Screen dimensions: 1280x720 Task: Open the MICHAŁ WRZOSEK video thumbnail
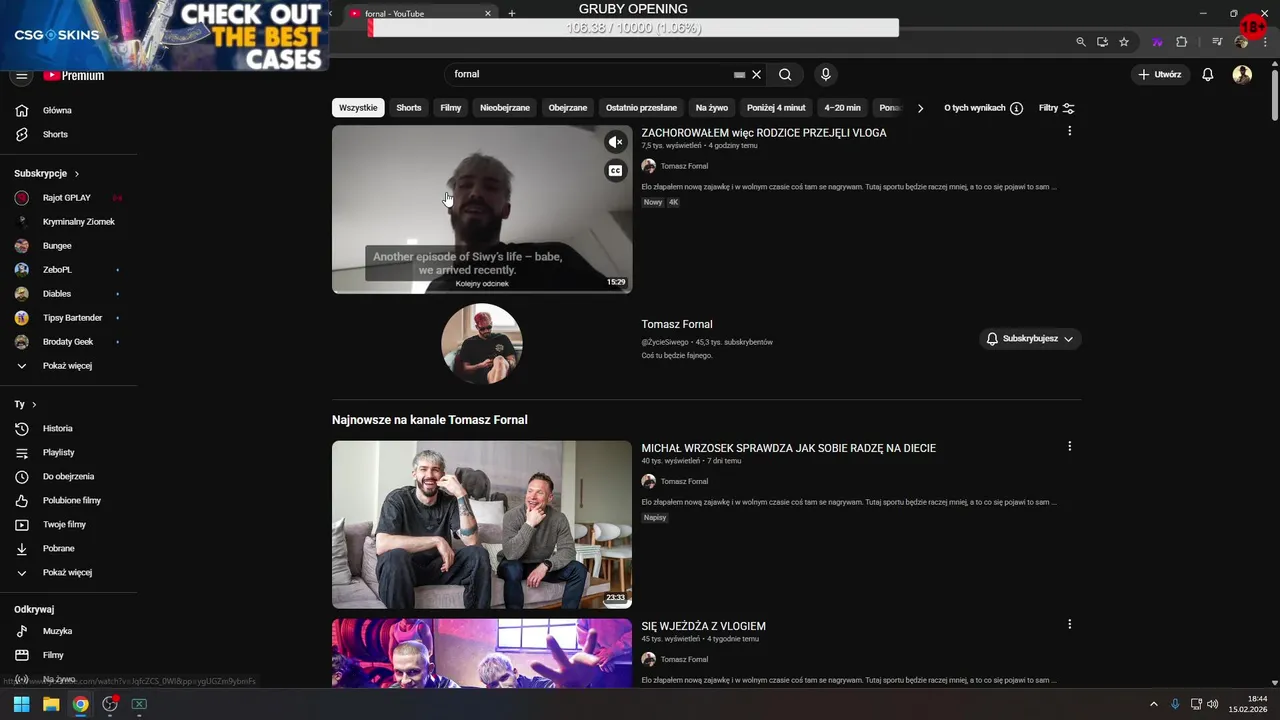482,525
